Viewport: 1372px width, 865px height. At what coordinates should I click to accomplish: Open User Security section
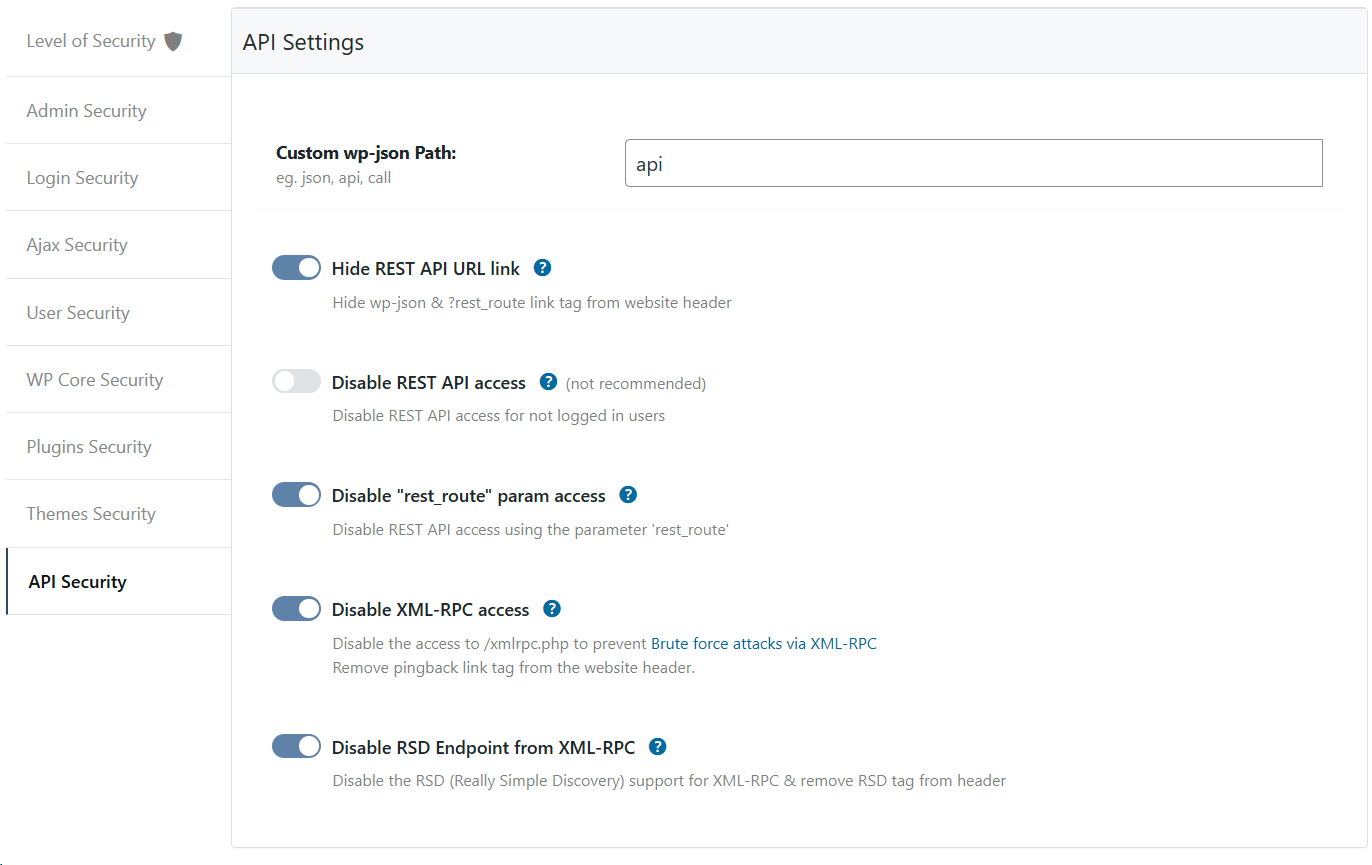click(118, 313)
